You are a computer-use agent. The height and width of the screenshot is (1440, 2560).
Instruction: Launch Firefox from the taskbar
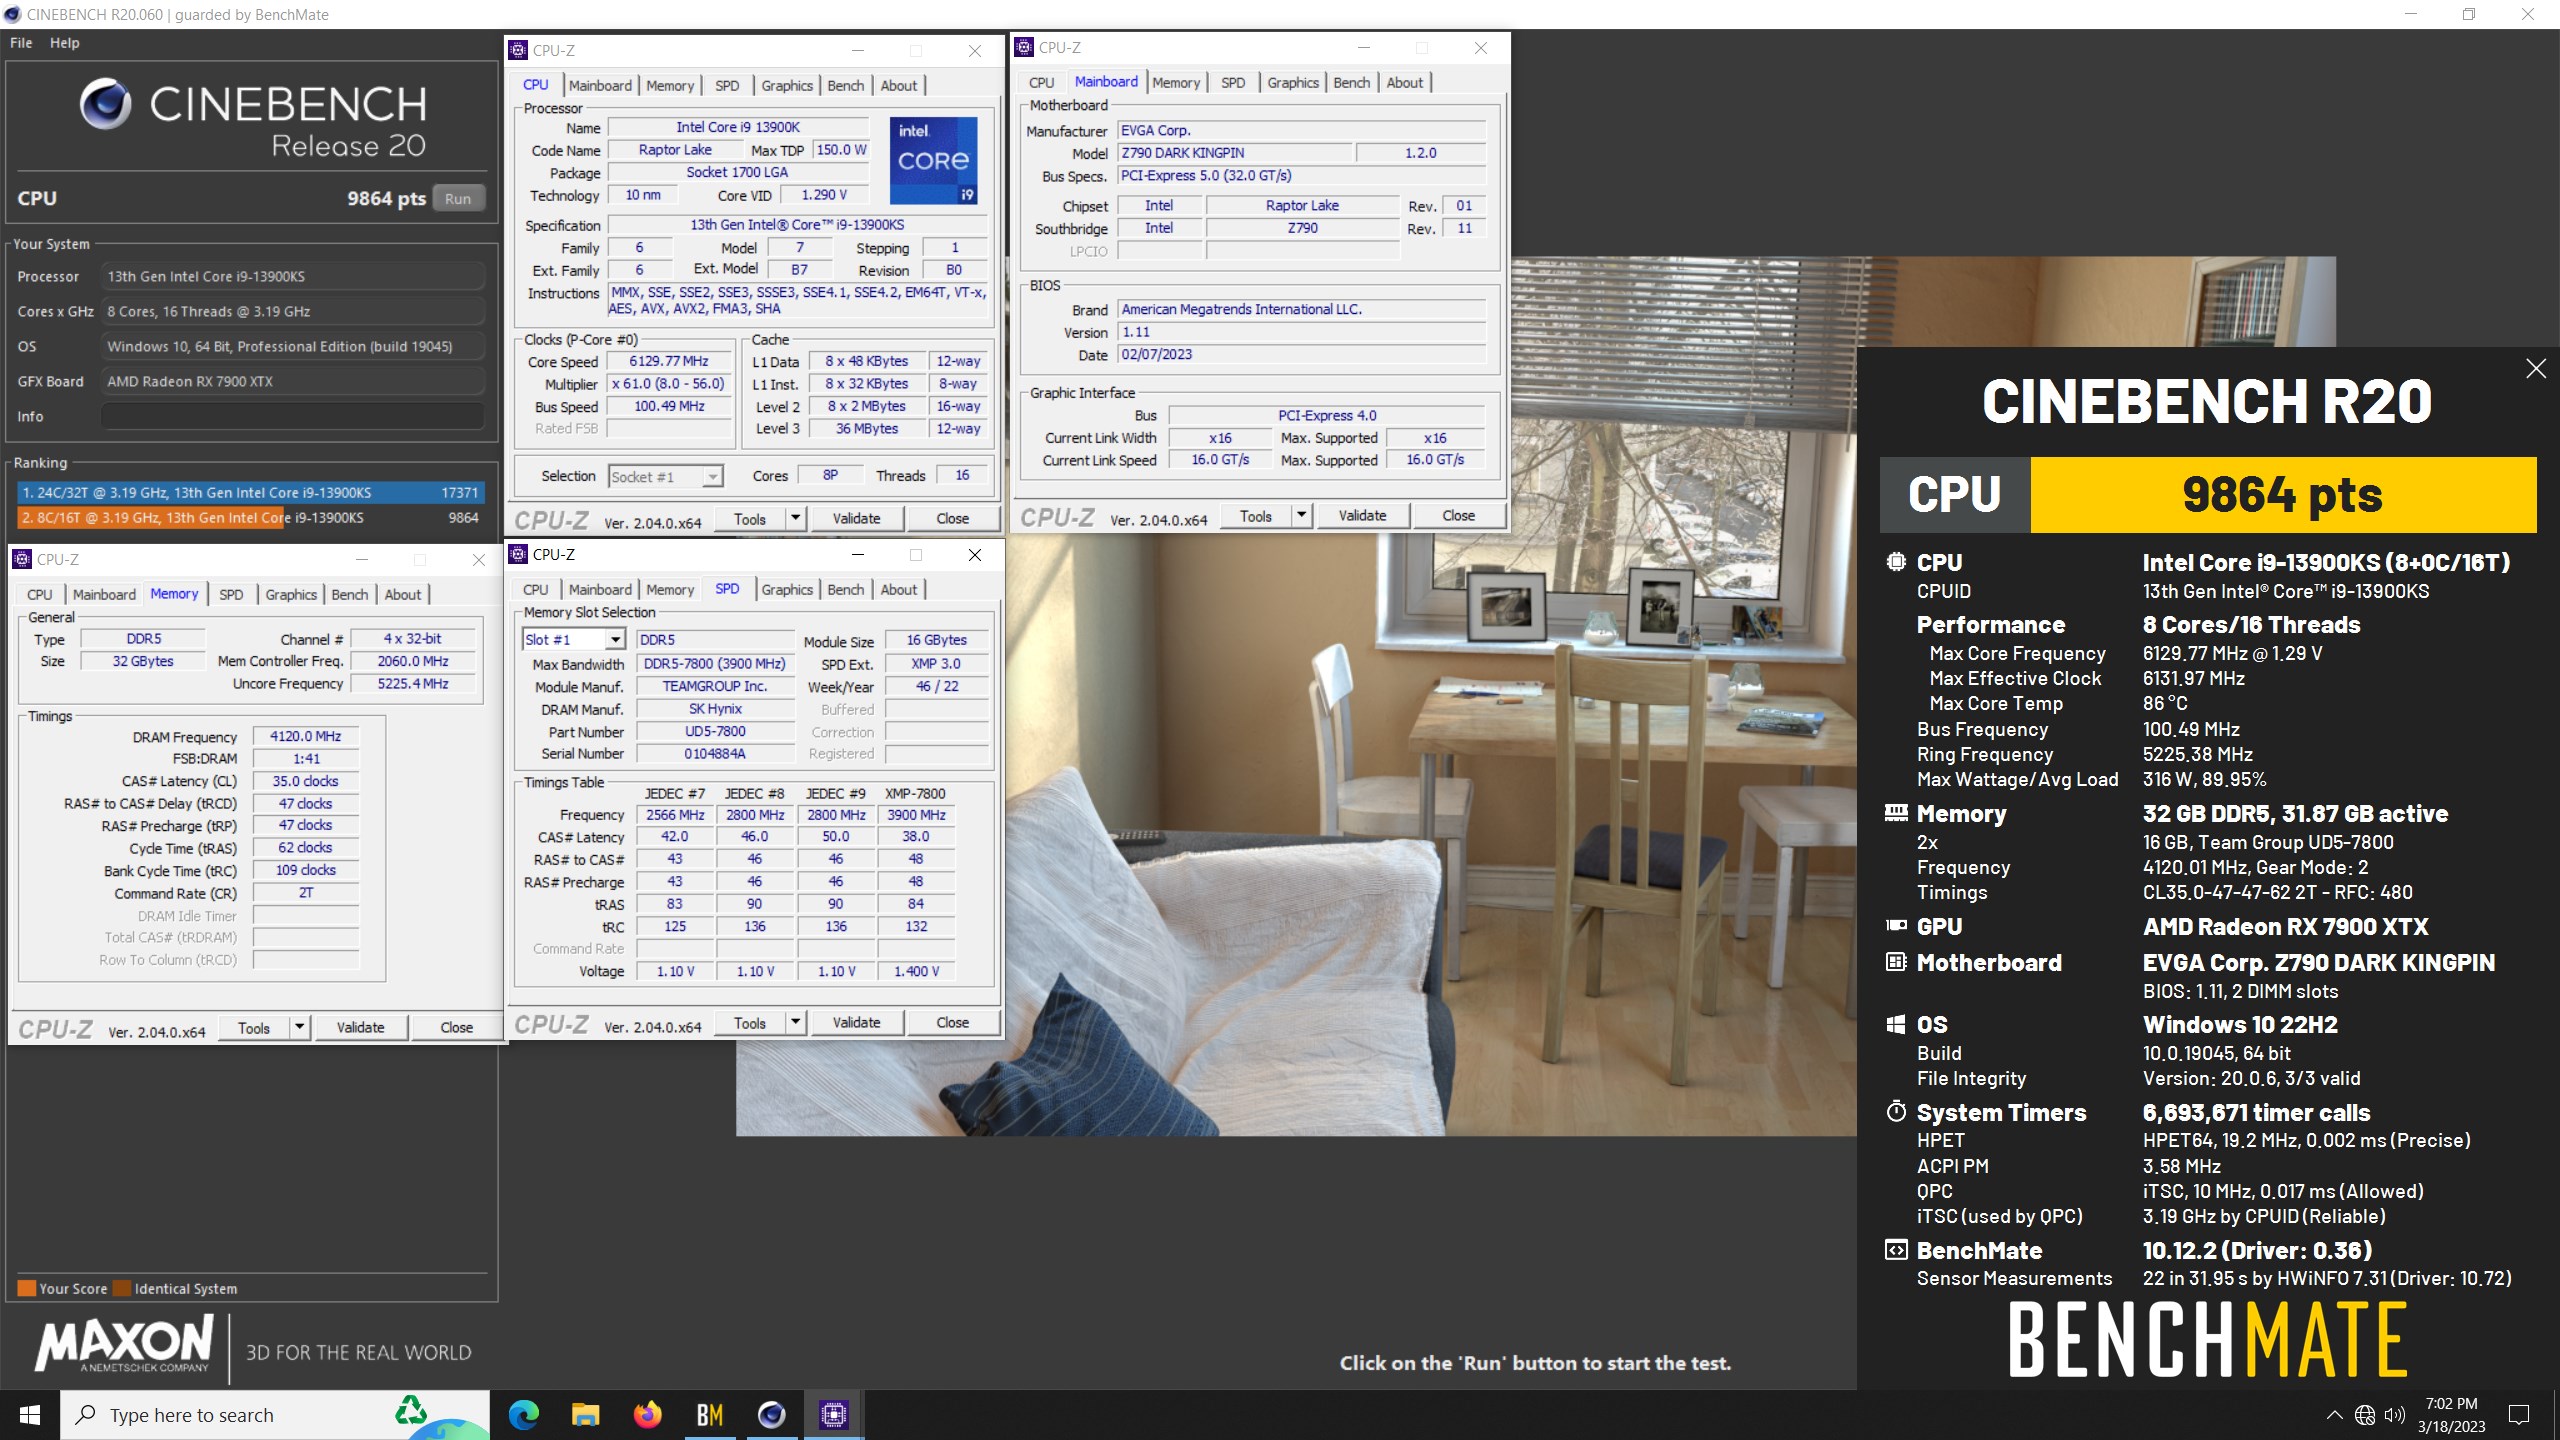point(647,1415)
